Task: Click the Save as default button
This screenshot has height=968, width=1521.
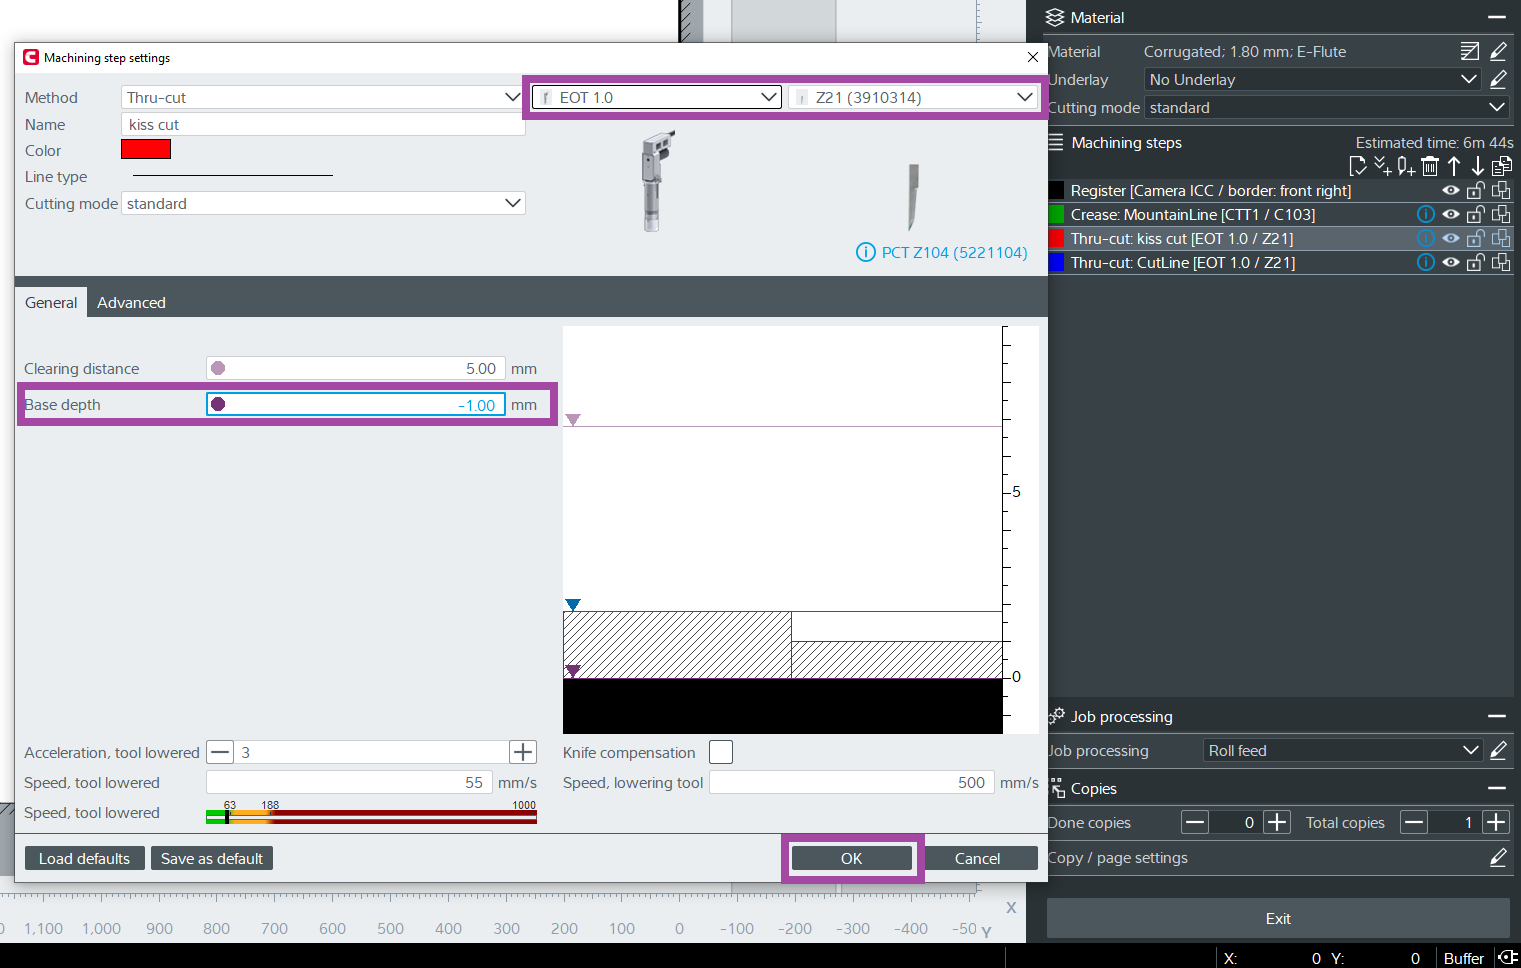Action: coord(212,858)
